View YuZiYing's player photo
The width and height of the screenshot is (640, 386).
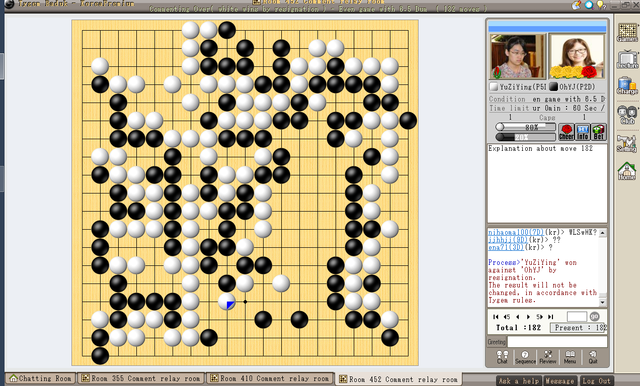518,56
